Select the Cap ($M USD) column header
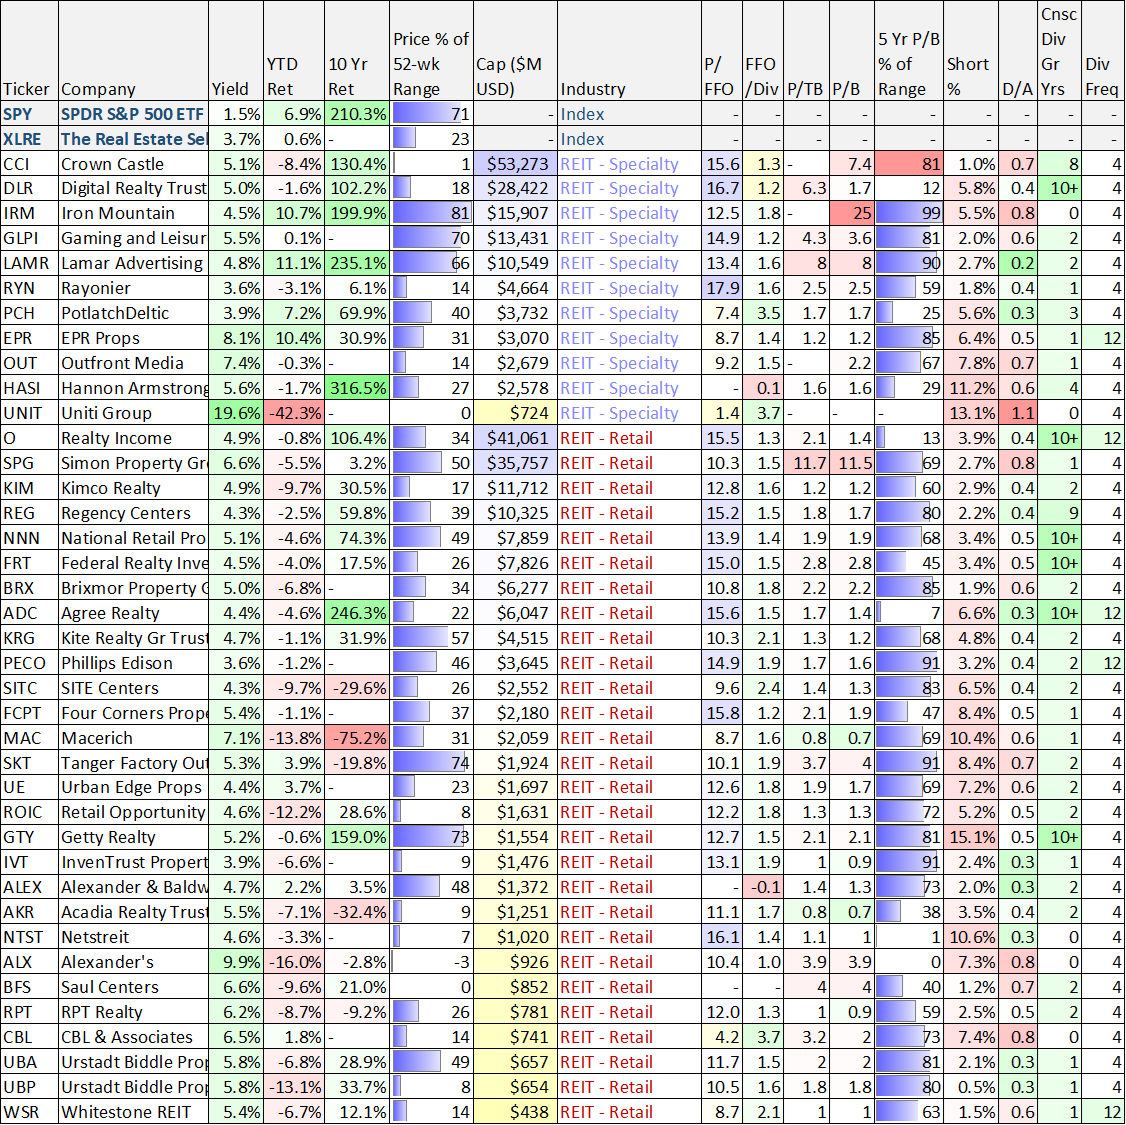The height and width of the screenshot is (1125, 1126). coord(516,51)
